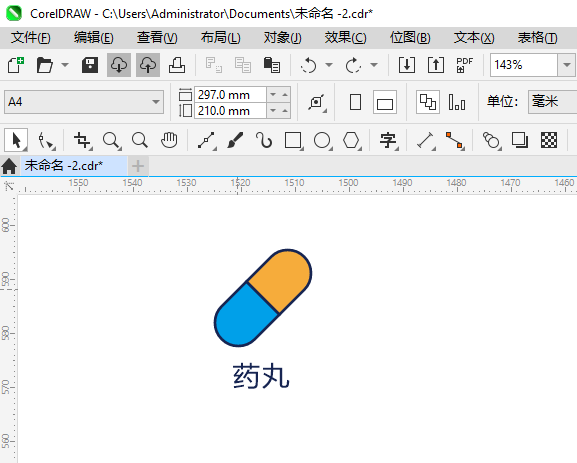Viewport: 577px width, 463px height.
Task: Toggle the all pages layout button
Action: 428,102
